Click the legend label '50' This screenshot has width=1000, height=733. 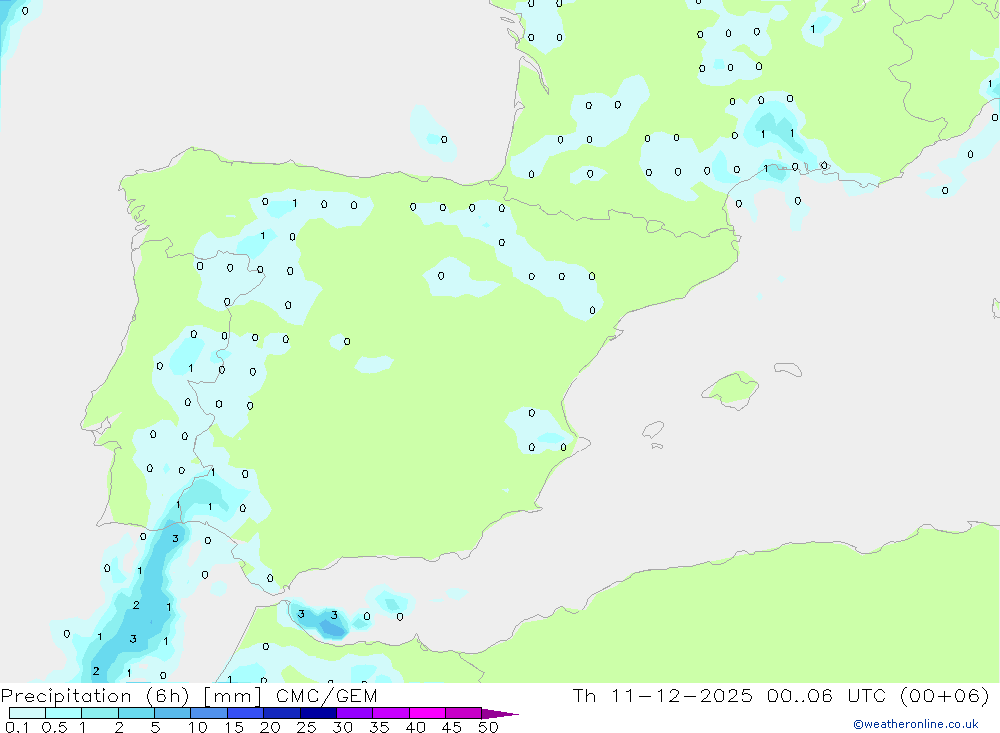[x=488, y=727]
